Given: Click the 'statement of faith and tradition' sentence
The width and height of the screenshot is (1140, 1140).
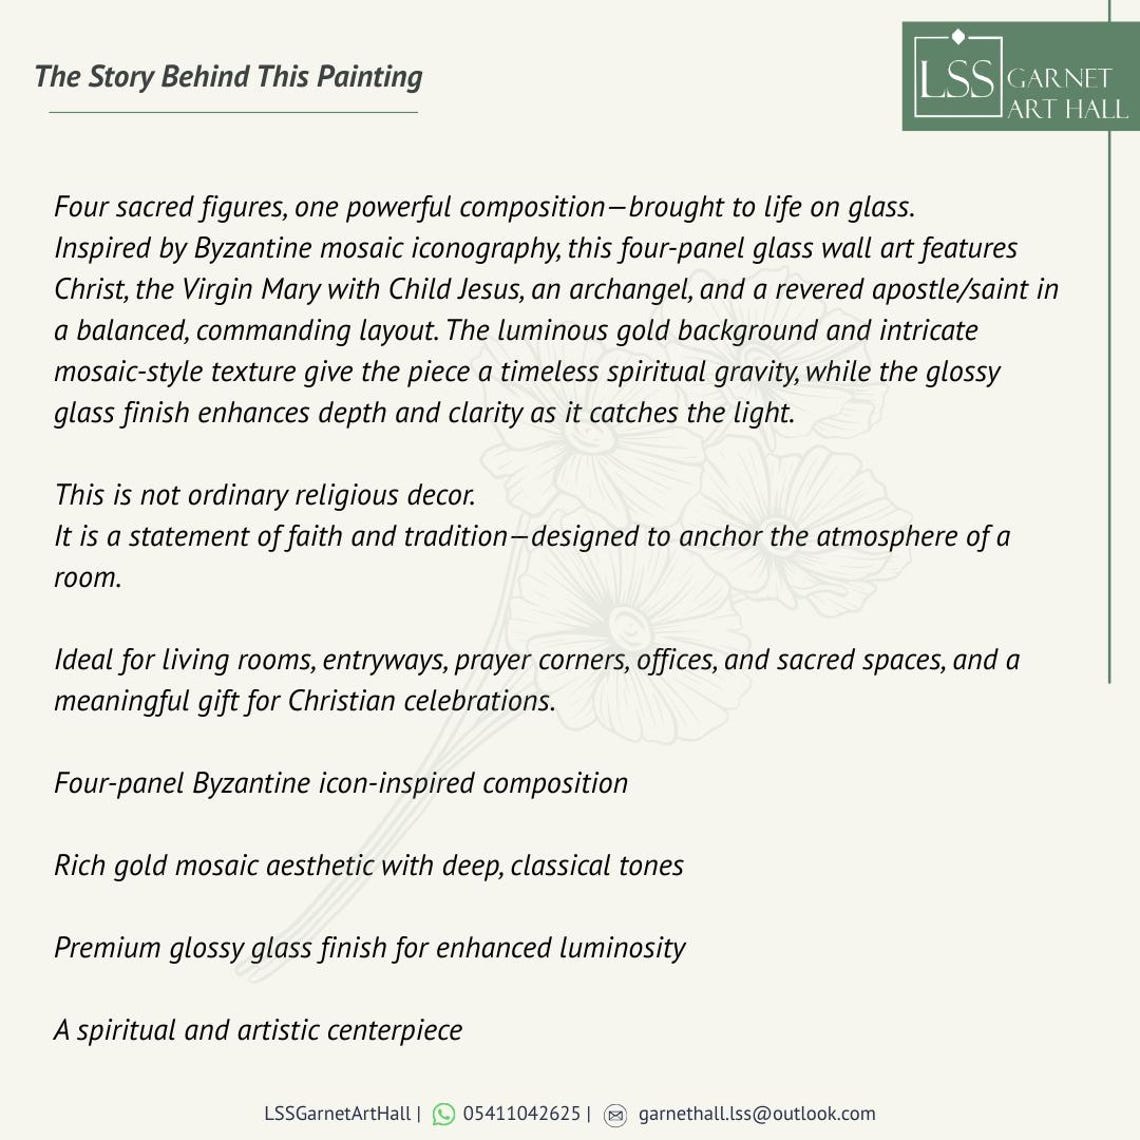Looking at the screenshot, I should click(x=532, y=557).
